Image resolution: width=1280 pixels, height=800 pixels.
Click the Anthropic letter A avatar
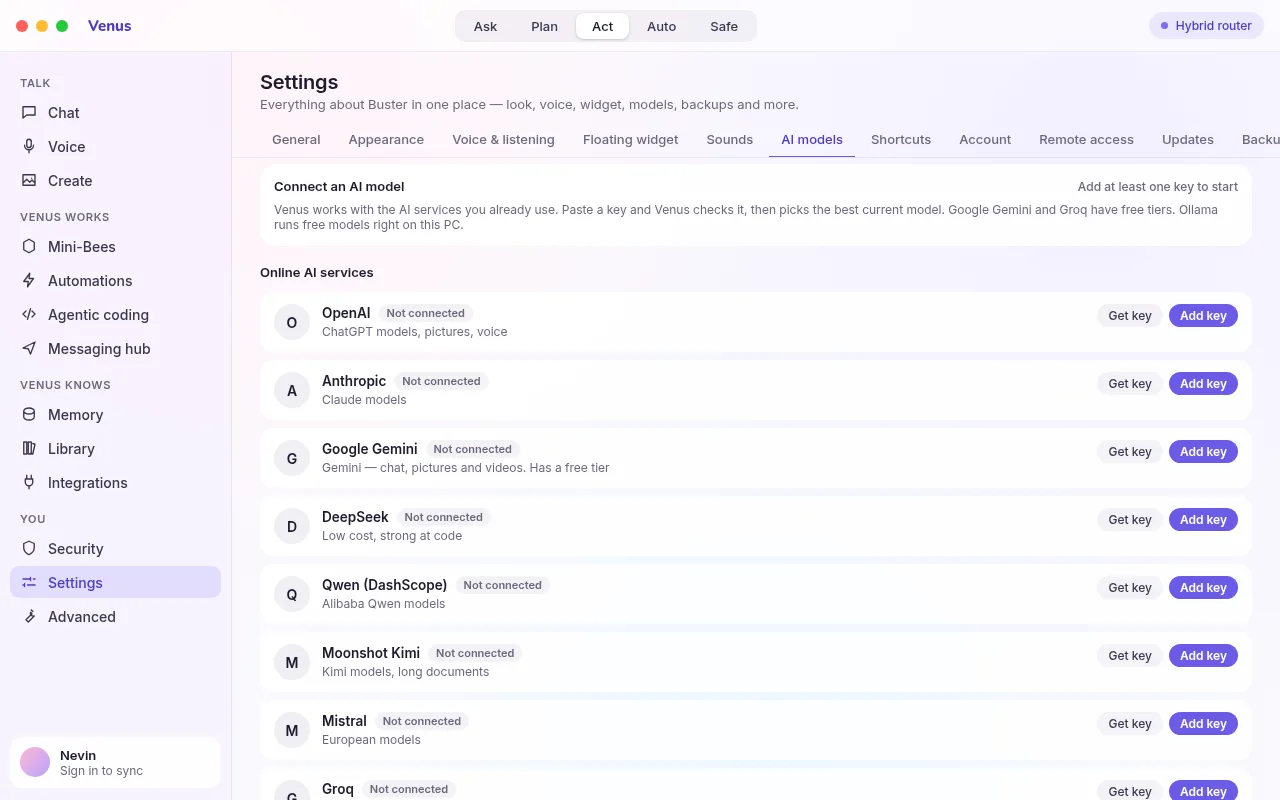pos(292,390)
